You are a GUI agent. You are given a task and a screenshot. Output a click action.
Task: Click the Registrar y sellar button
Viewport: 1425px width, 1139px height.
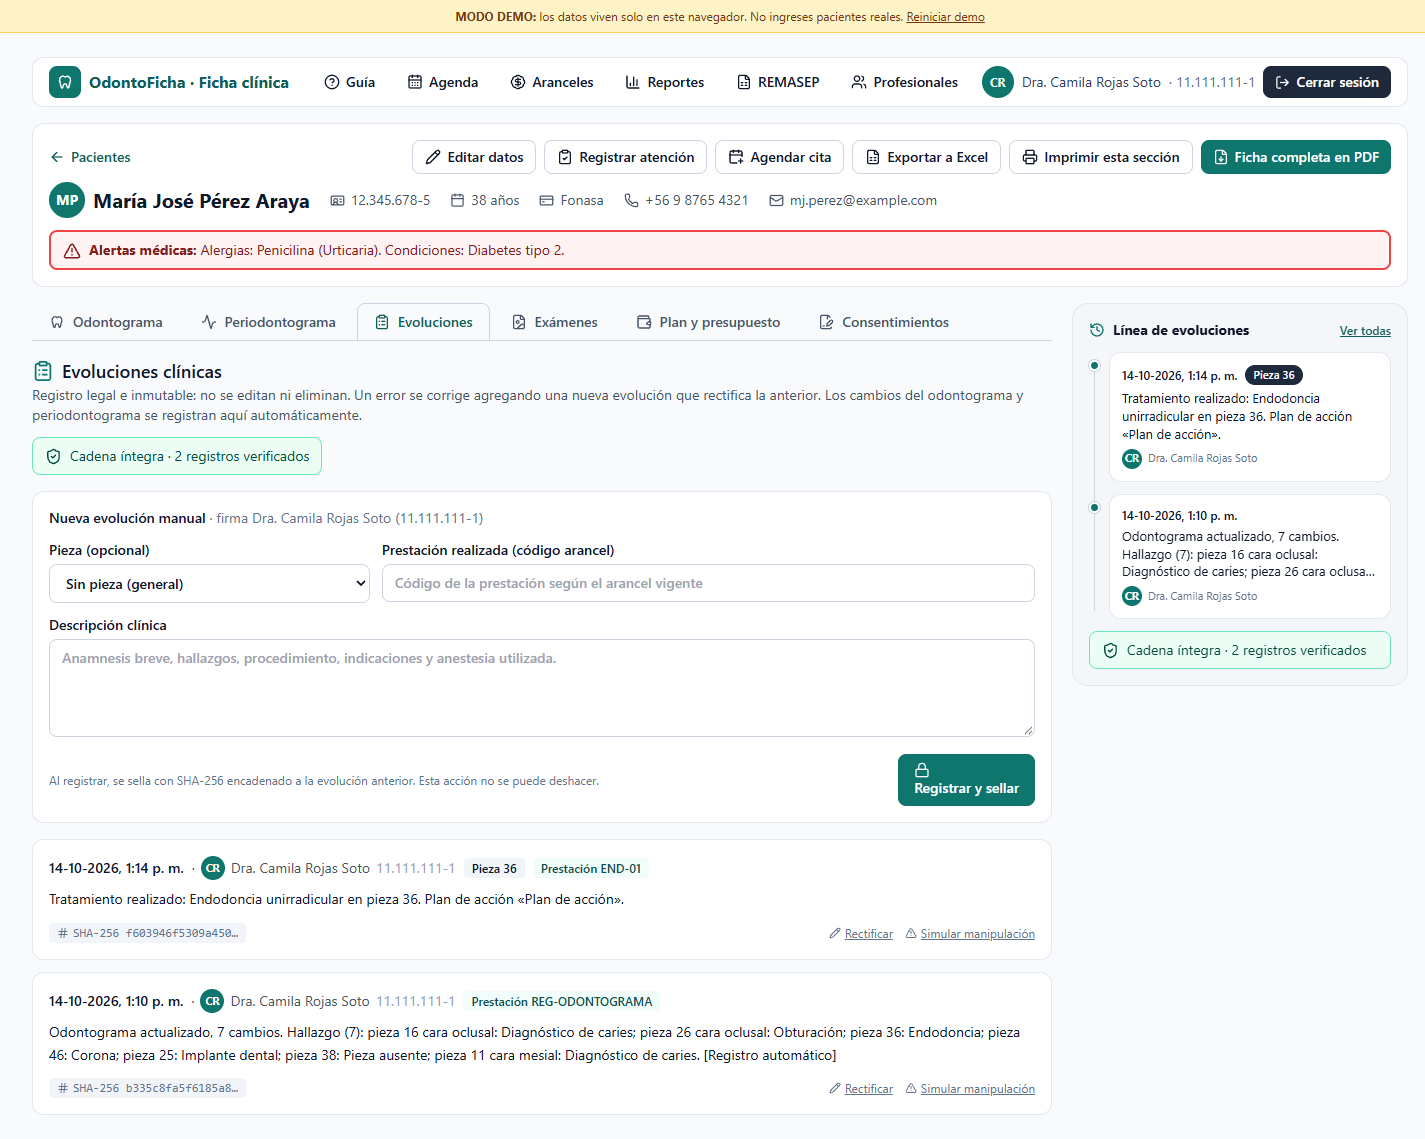966,780
